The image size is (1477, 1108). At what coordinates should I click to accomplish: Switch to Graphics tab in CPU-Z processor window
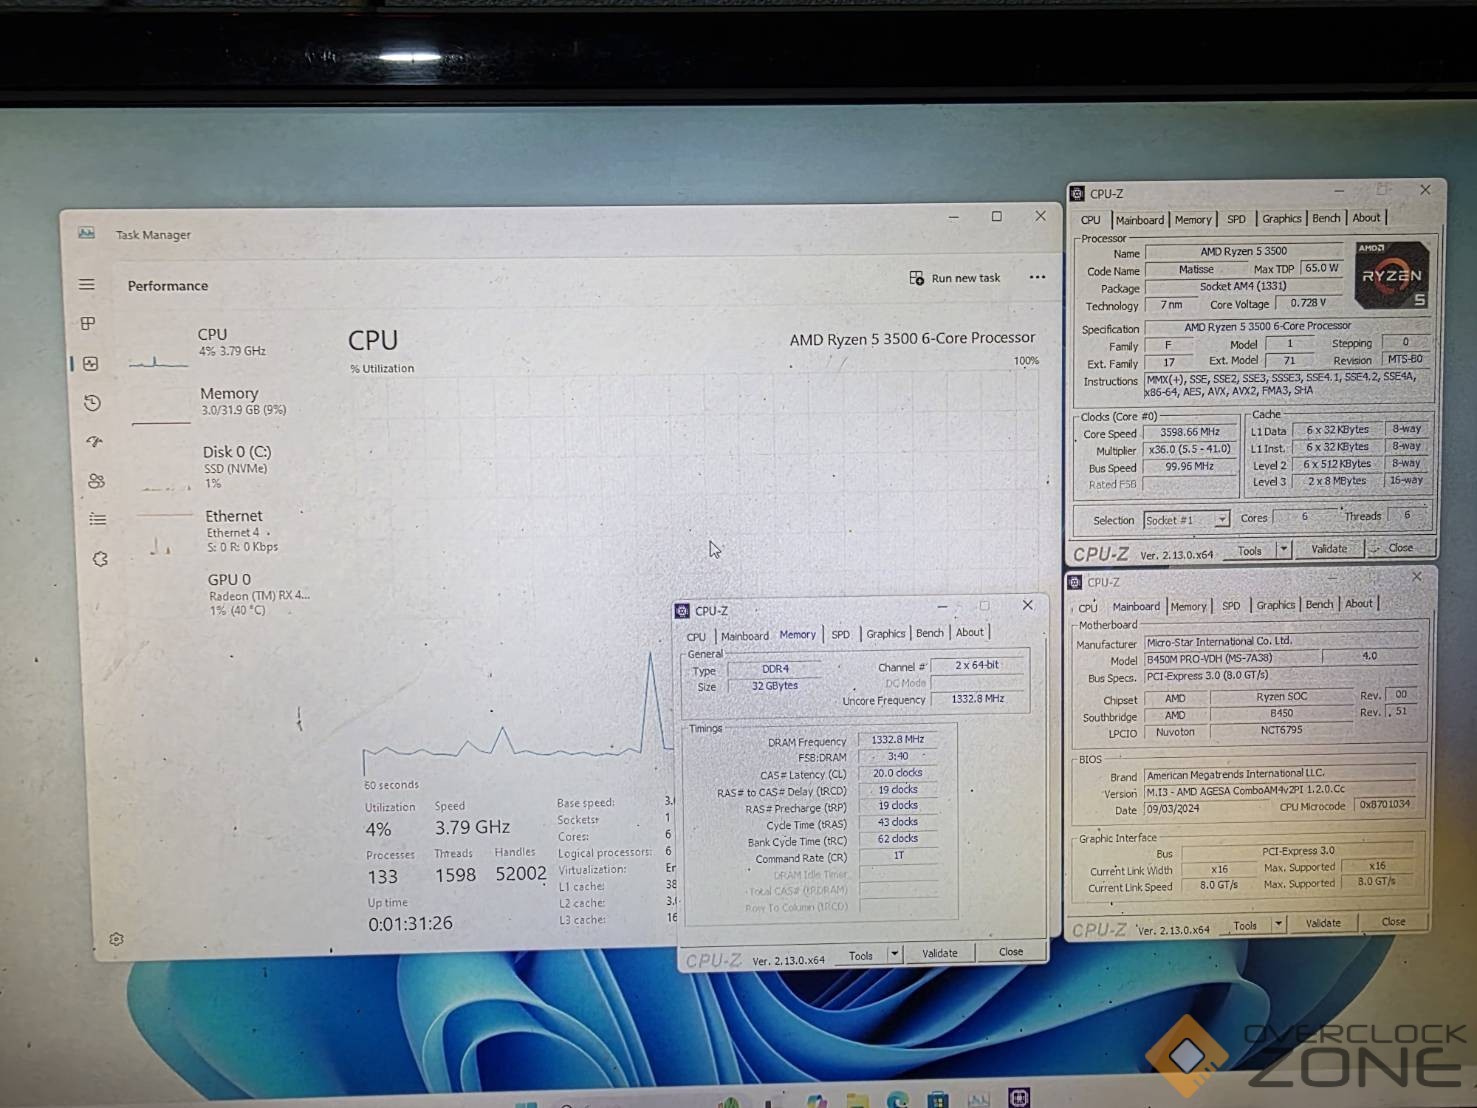[x=1281, y=219]
